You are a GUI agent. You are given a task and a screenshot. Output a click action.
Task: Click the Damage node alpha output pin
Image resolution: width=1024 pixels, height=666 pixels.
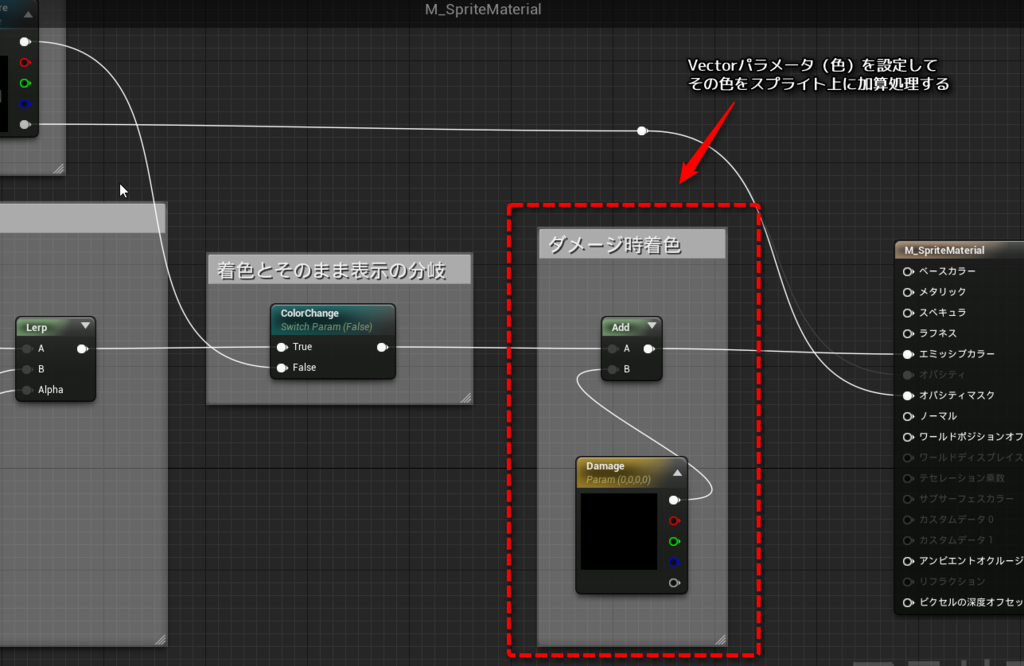[x=675, y=583]
